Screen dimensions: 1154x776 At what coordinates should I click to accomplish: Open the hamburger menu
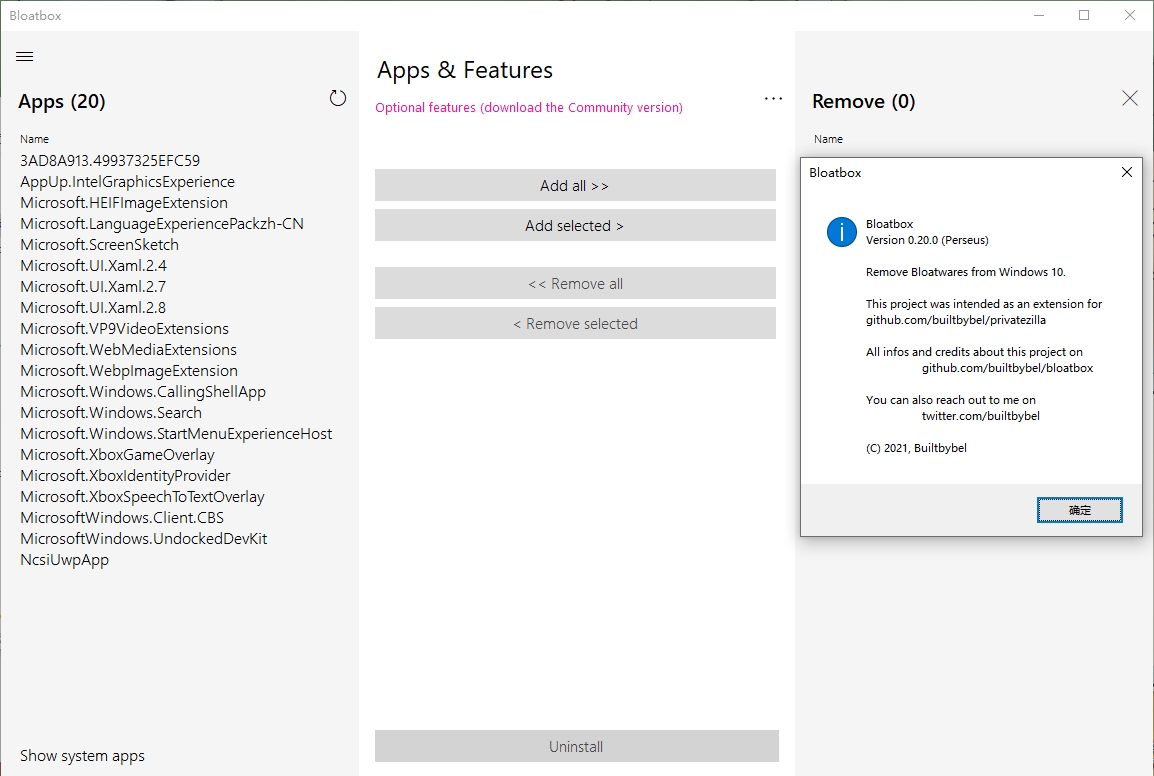coord(25,57)
